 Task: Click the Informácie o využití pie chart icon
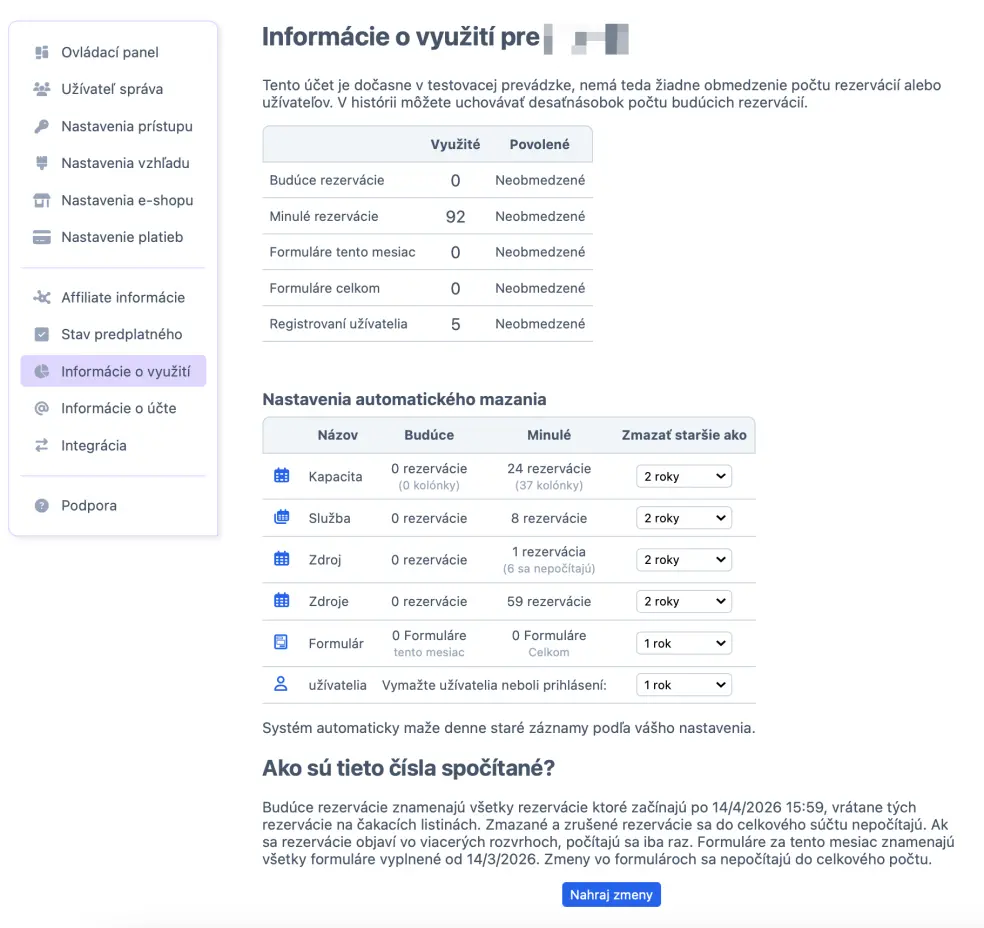(41, 371)
